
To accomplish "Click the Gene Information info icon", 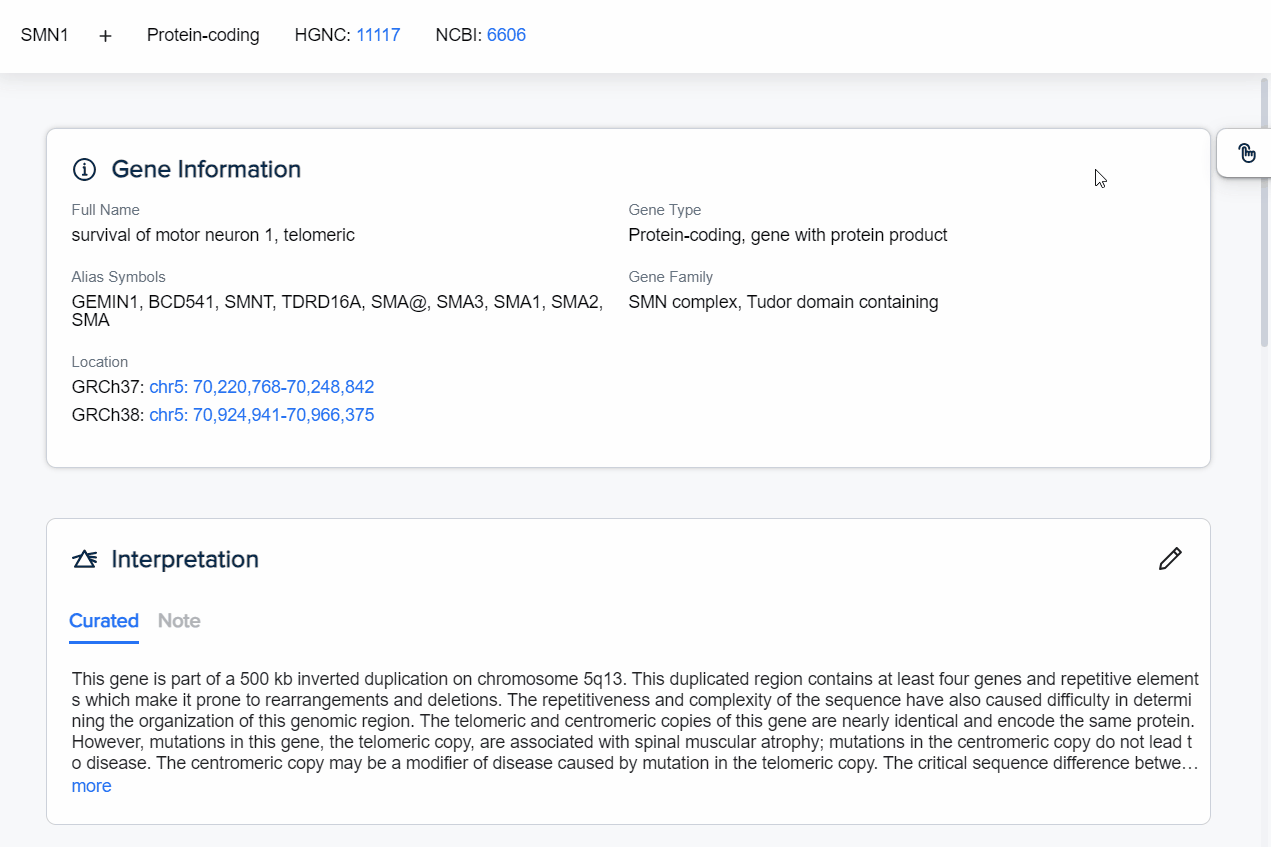I will pos(85,170).
